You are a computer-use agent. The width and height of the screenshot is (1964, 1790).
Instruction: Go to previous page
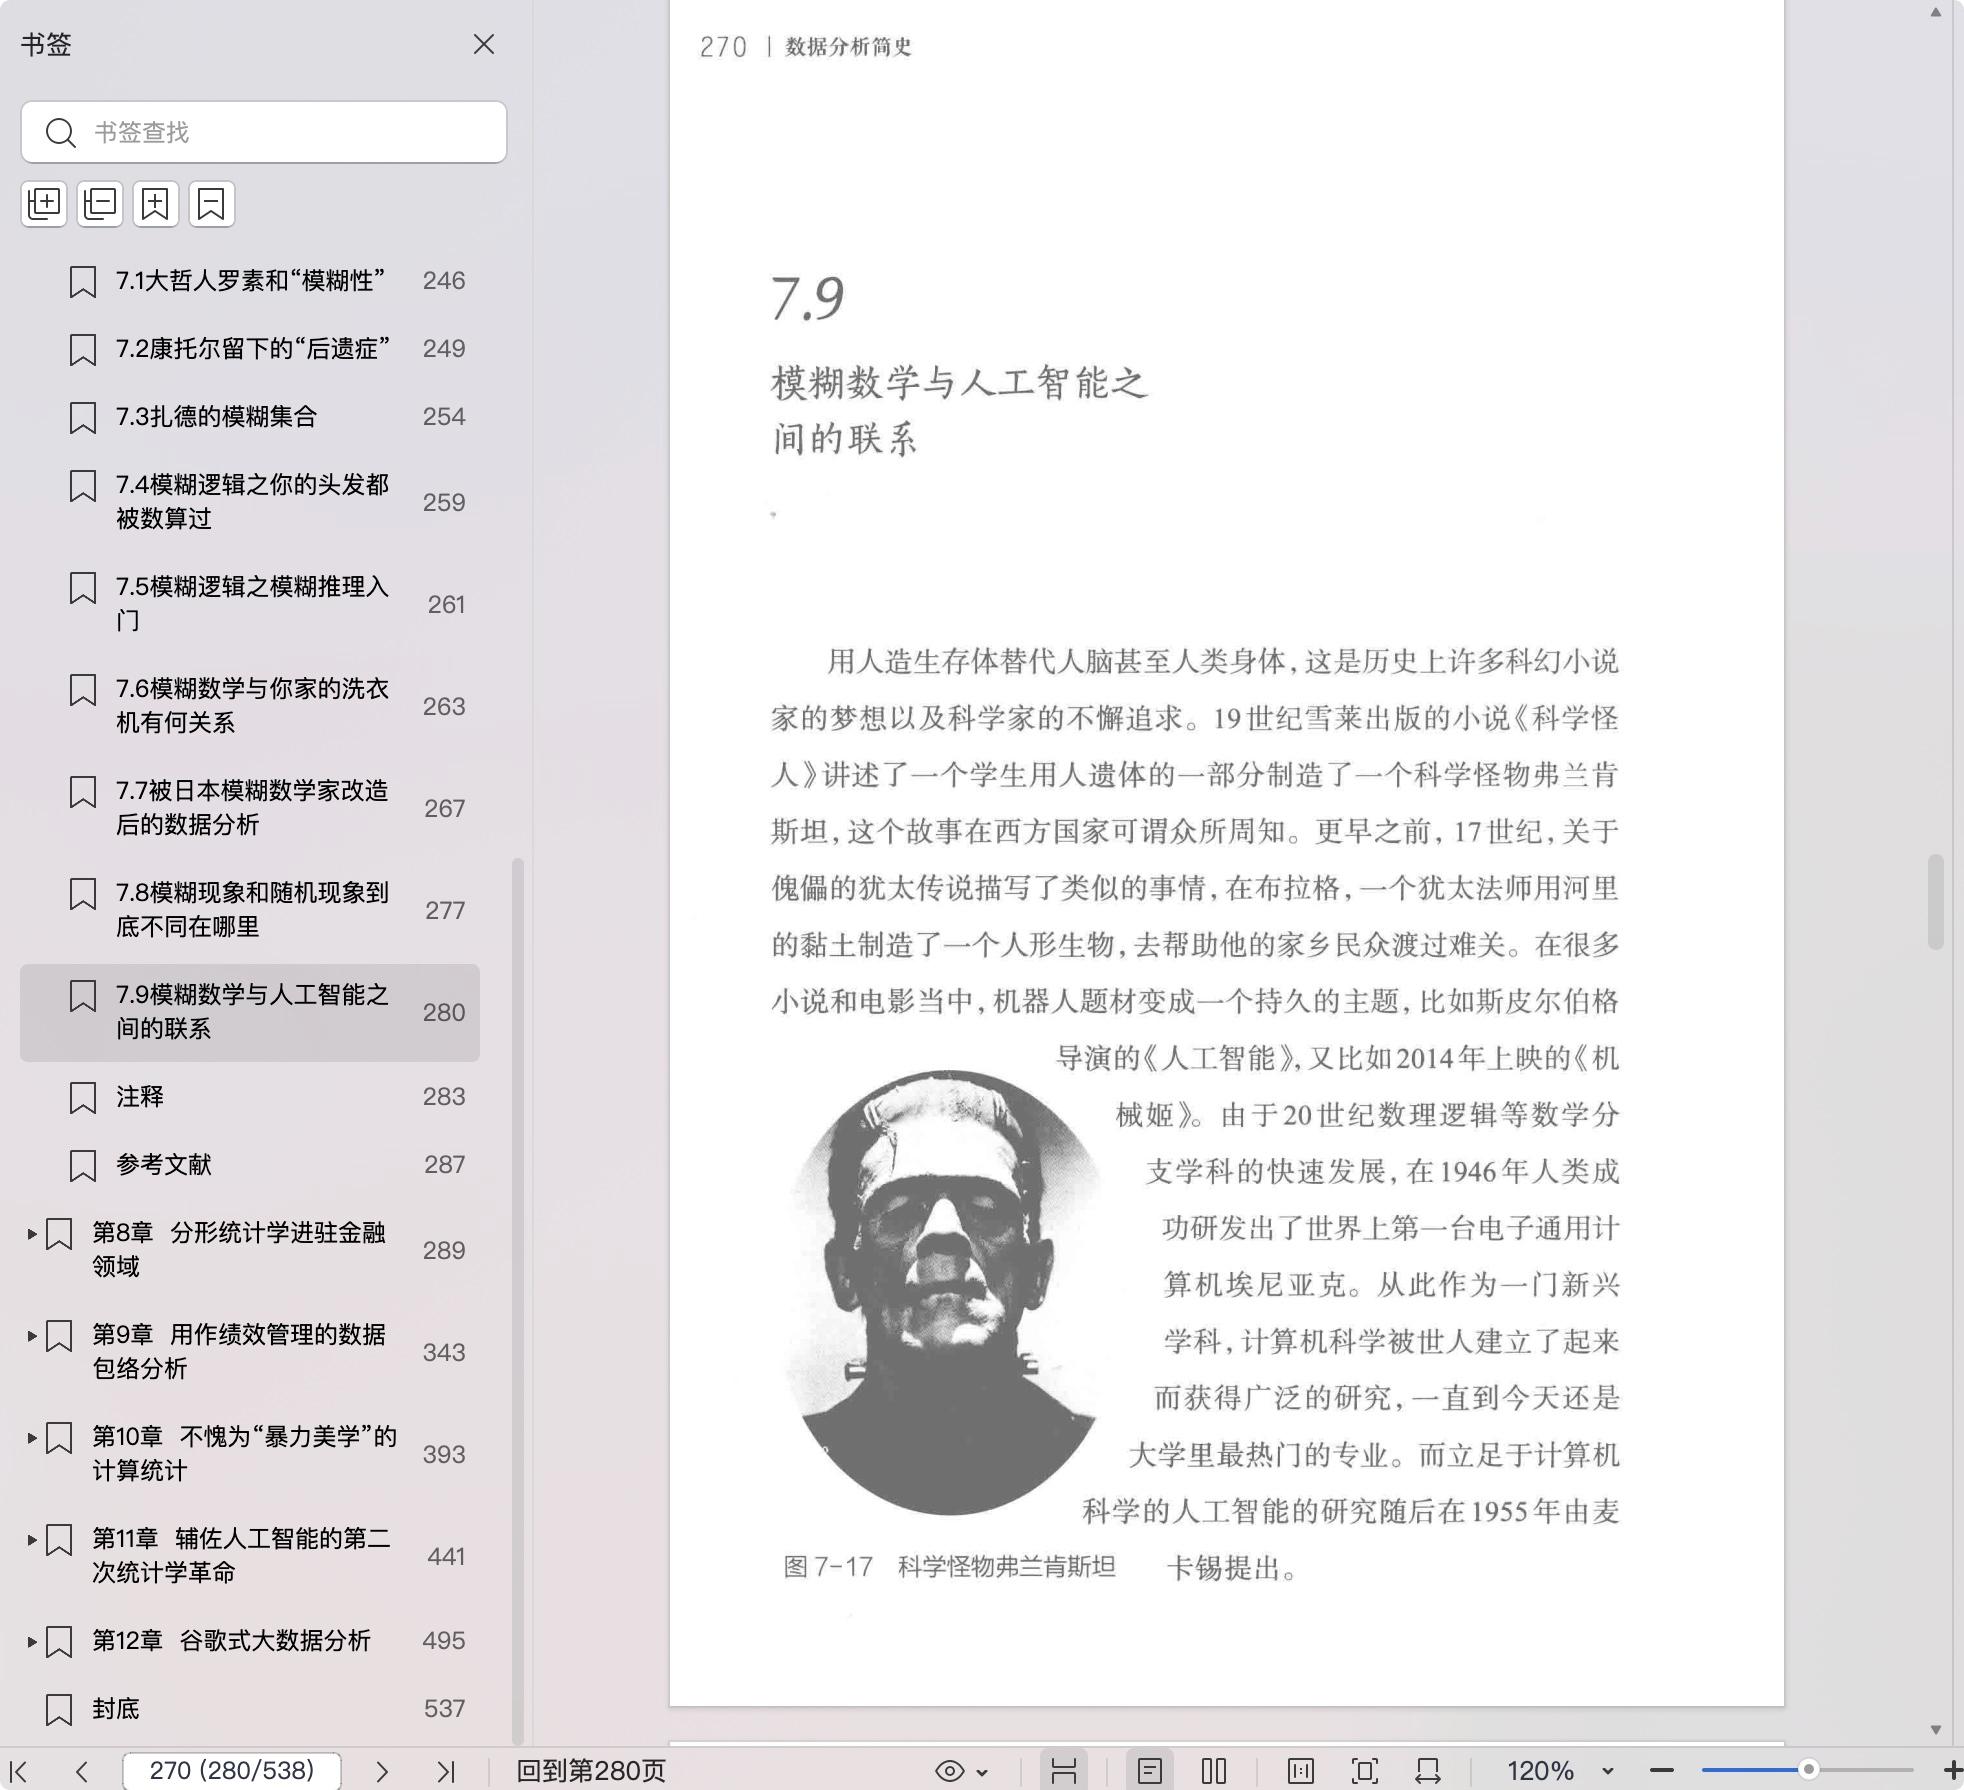click(82, 1771)
